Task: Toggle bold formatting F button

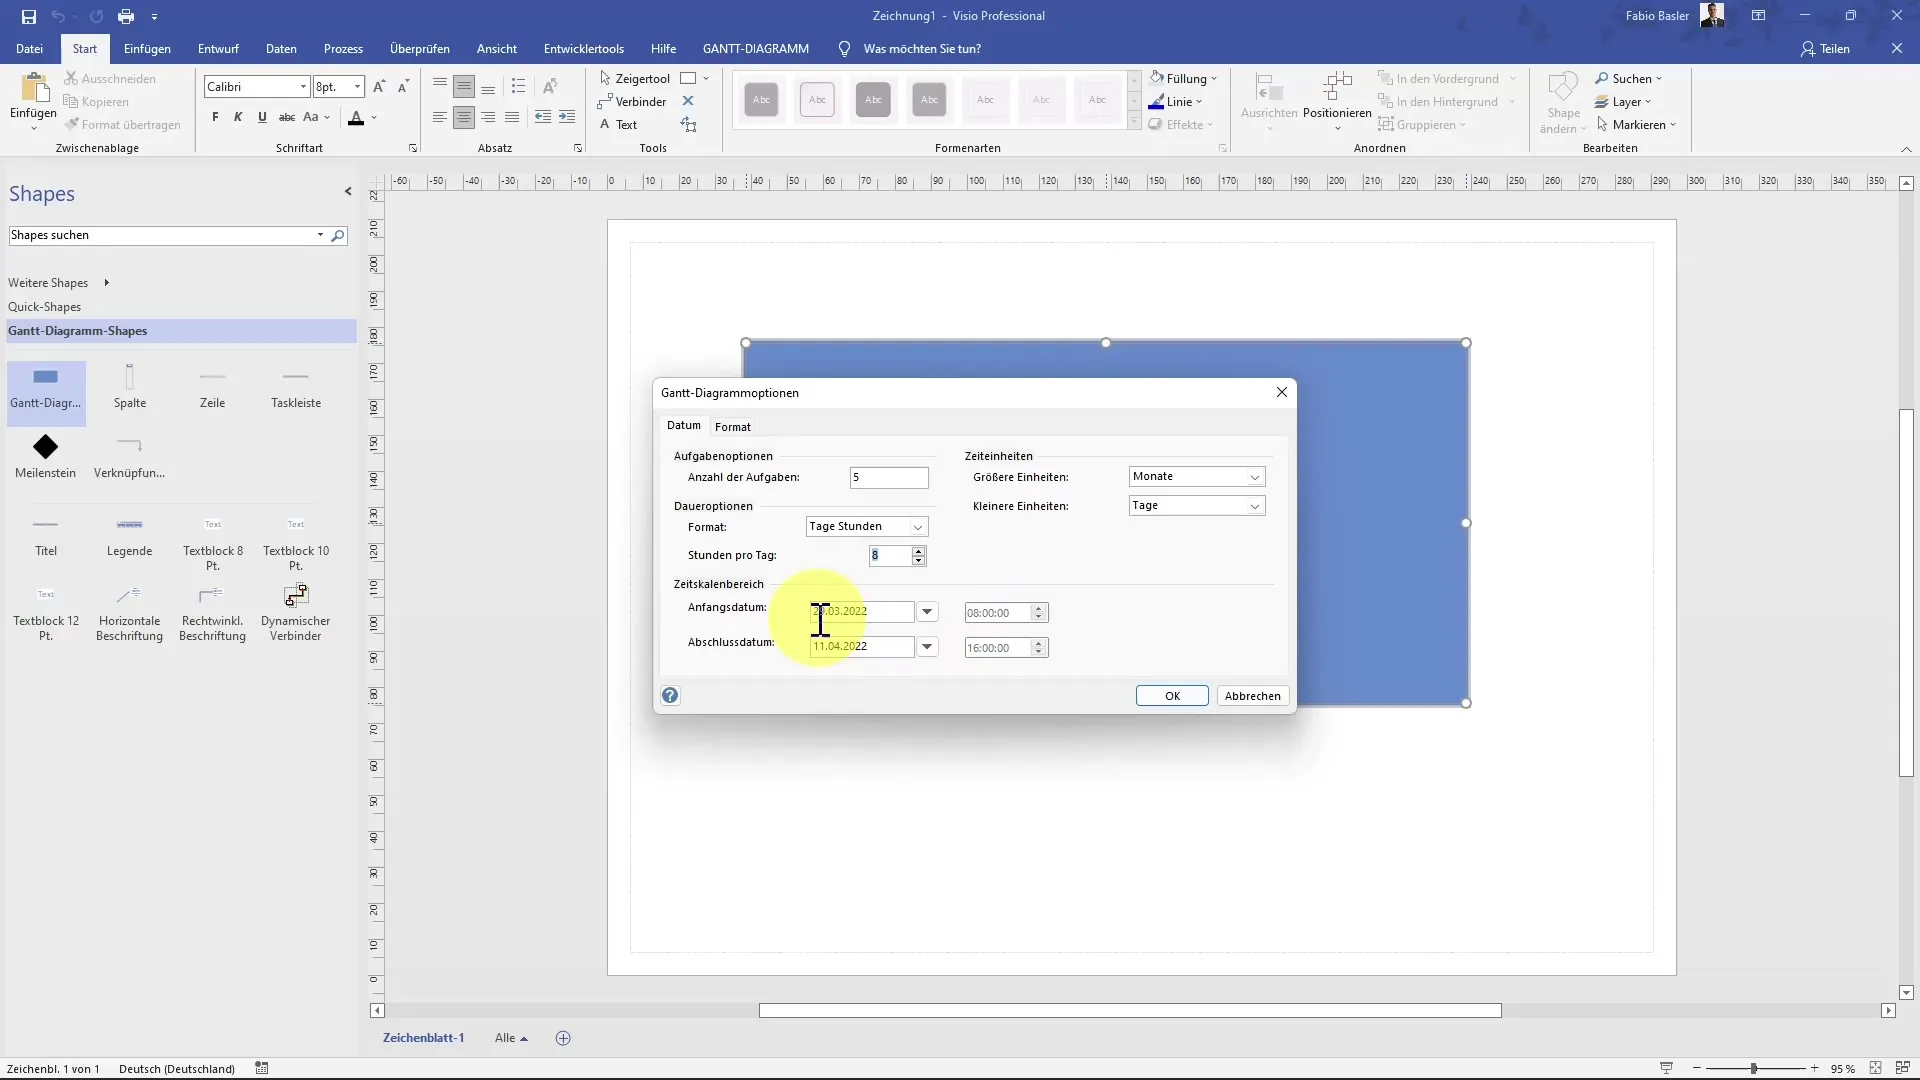Action: (215, 117)
